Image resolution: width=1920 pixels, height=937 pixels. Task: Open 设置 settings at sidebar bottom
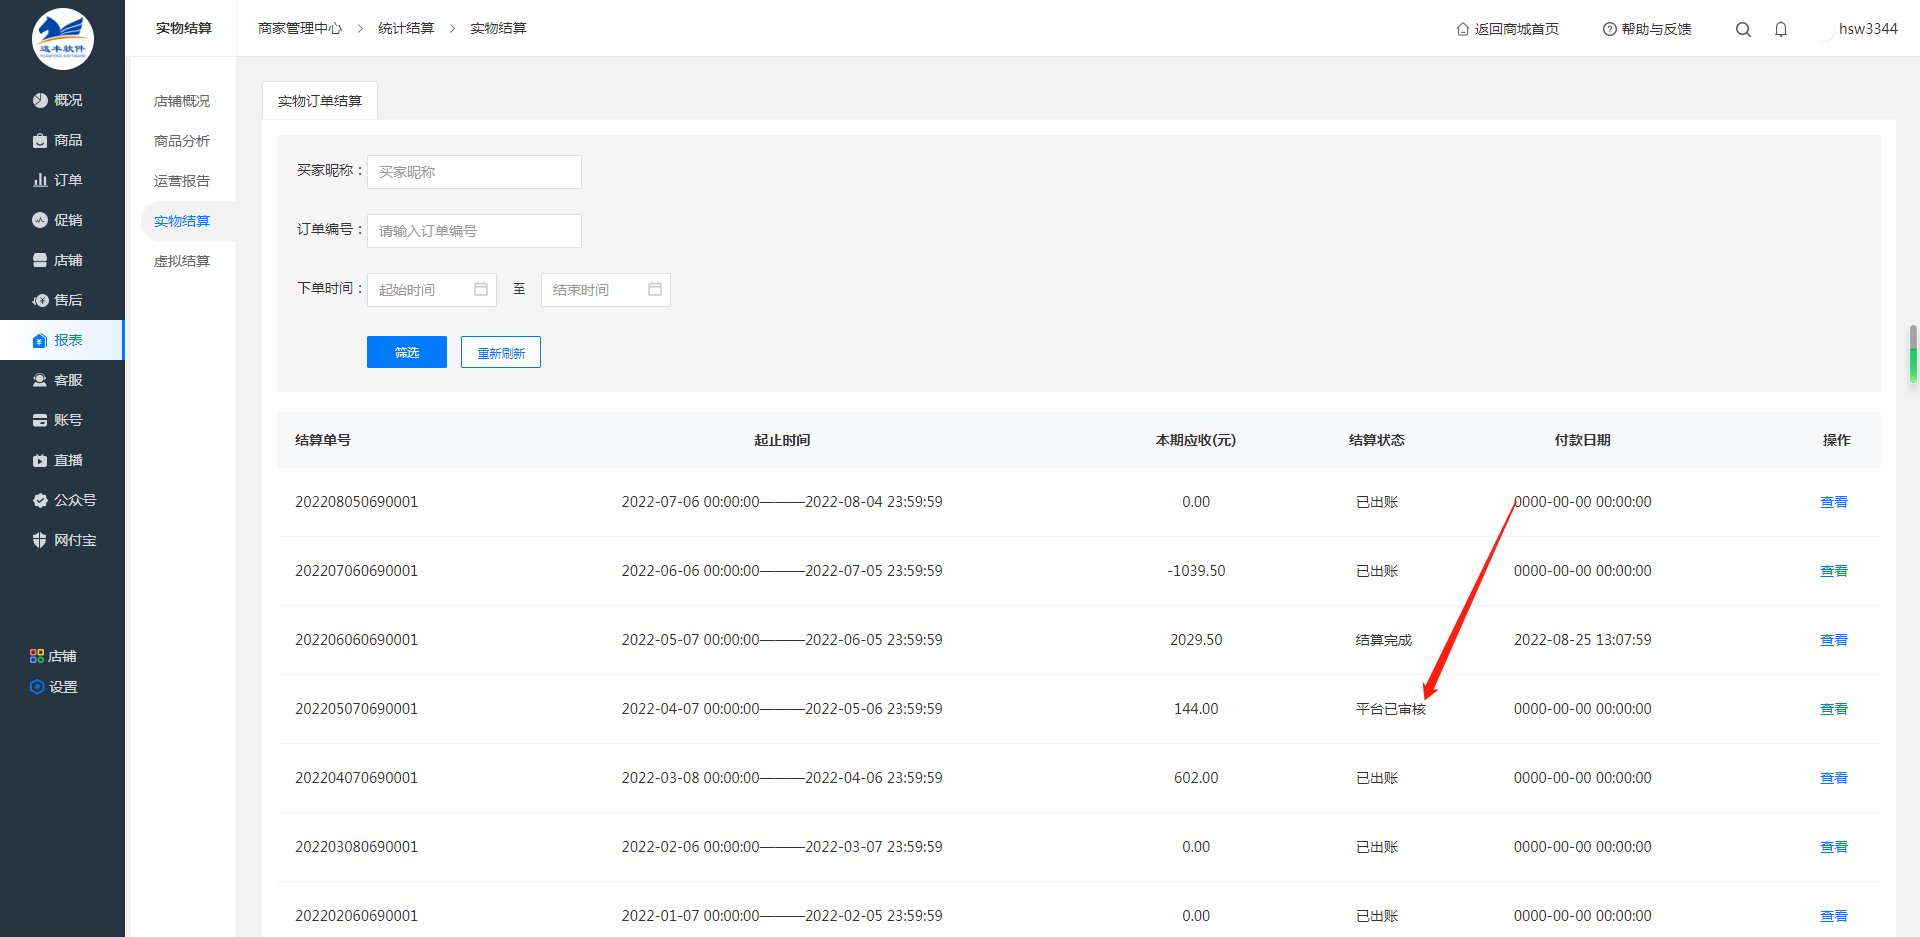tap(54, 687)
